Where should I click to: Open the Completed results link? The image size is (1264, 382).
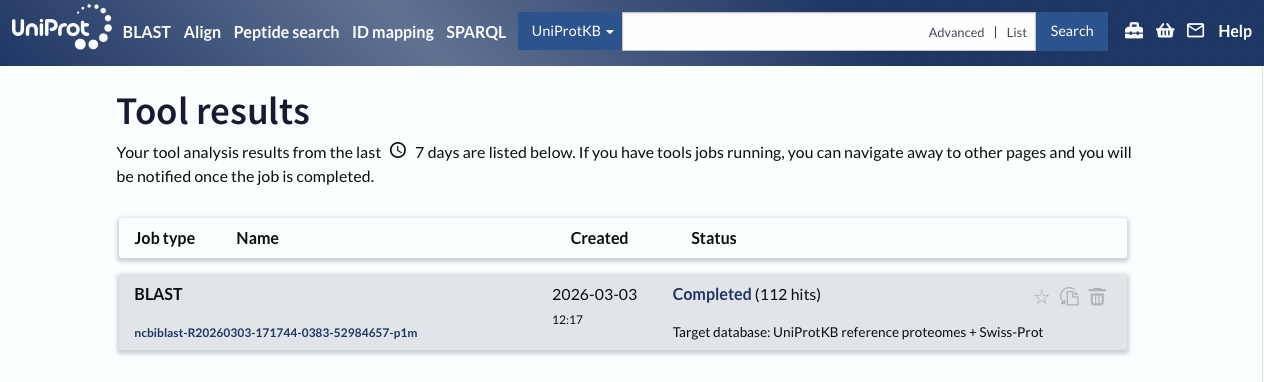point(712,294)
